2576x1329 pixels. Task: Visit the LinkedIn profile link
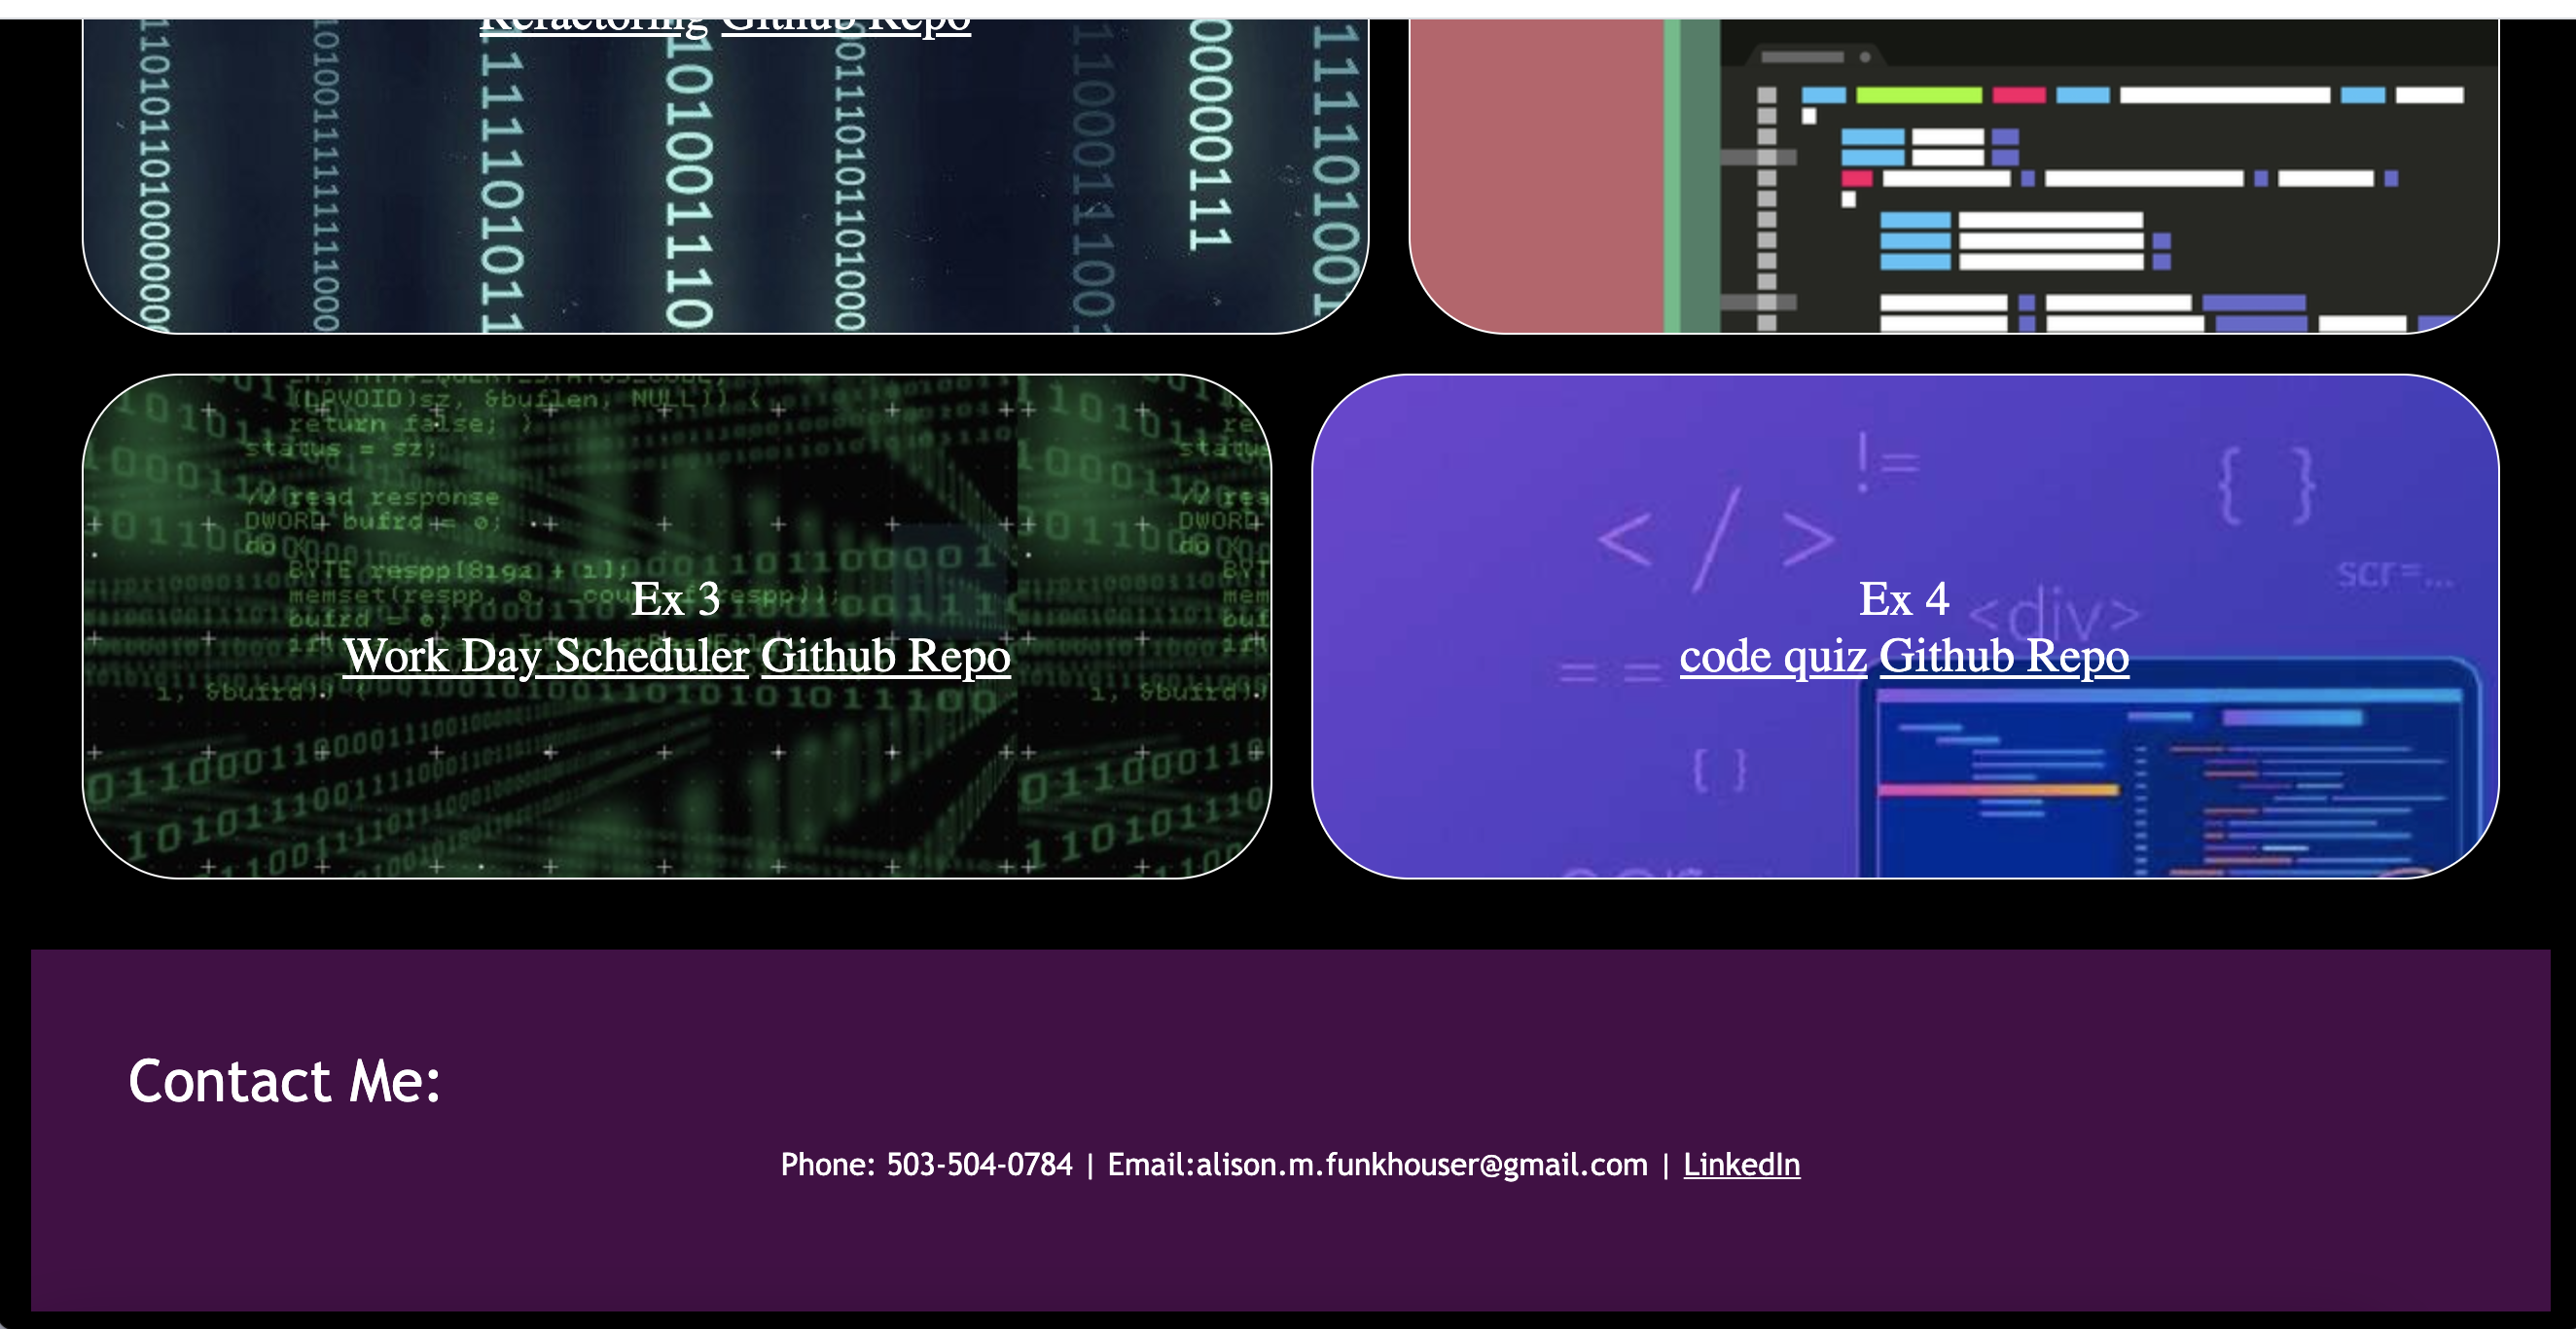tap(1741, 1165)
